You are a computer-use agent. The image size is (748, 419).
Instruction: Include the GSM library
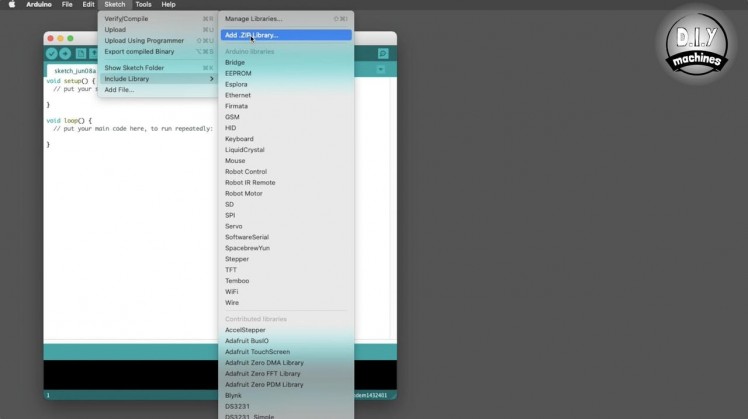286,117
